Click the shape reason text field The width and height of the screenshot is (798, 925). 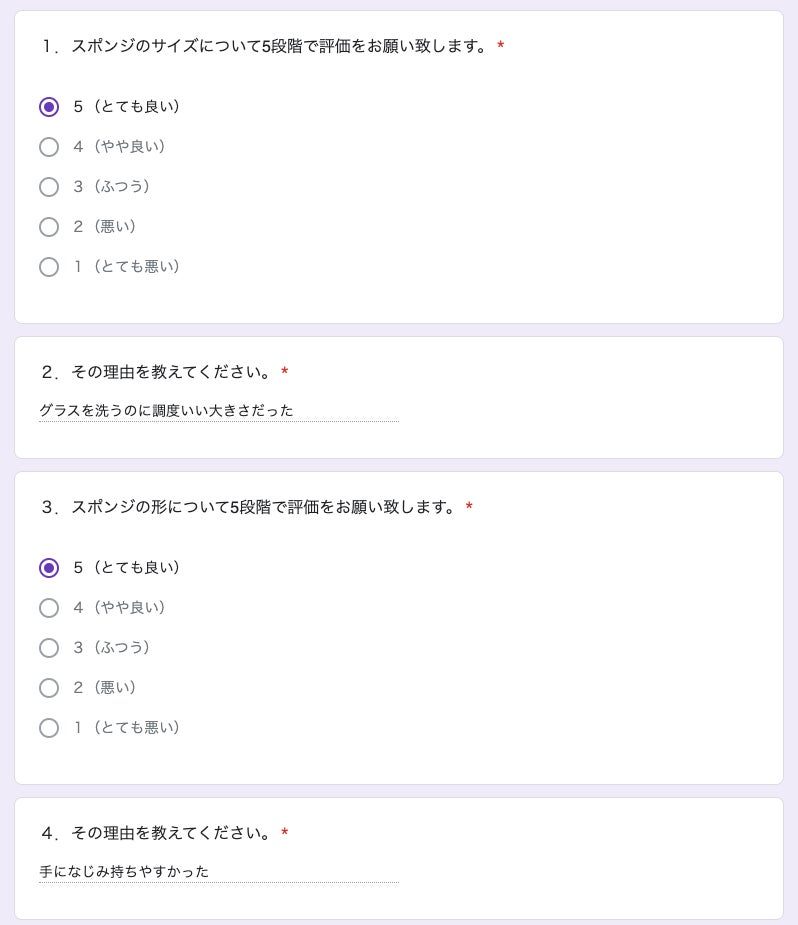pos(218,872)
